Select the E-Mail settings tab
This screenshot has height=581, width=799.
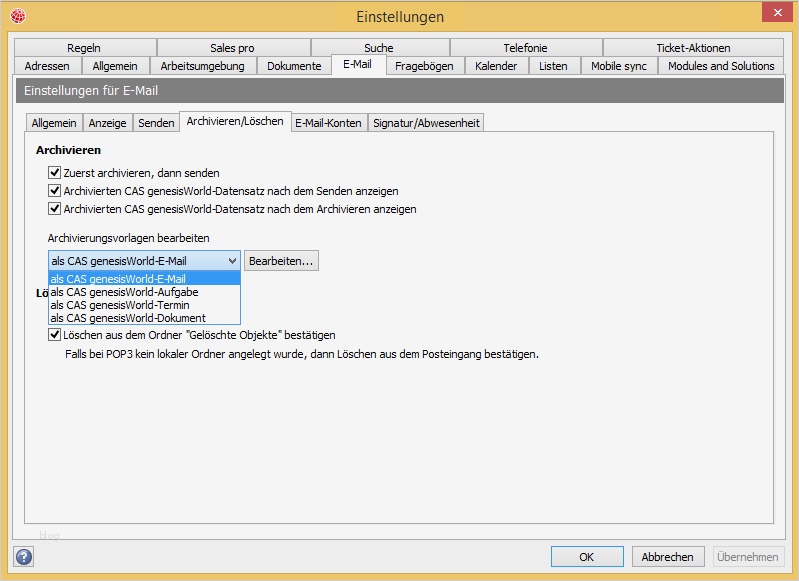point(358,64)
